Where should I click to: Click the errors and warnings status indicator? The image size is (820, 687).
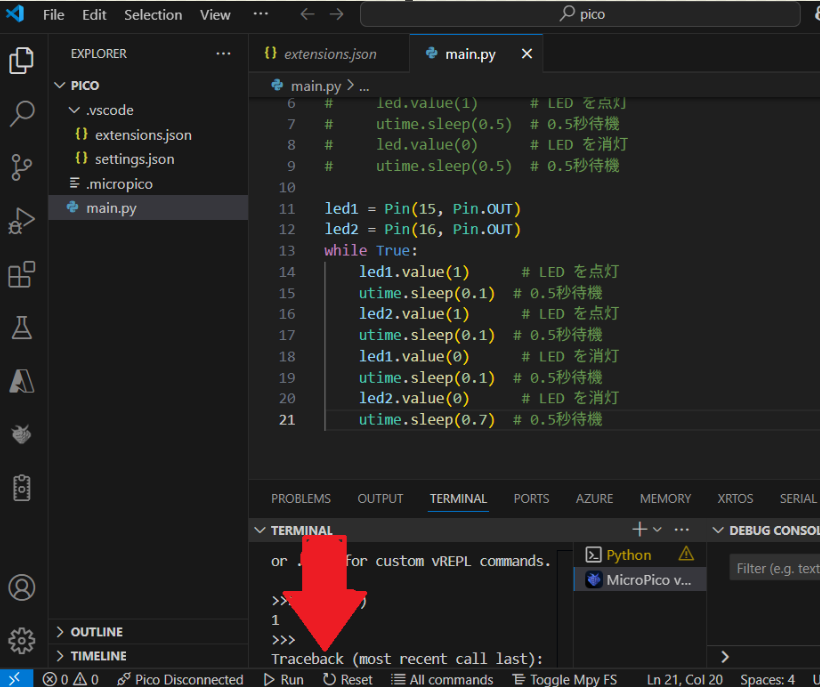click(x=71, y=679)
